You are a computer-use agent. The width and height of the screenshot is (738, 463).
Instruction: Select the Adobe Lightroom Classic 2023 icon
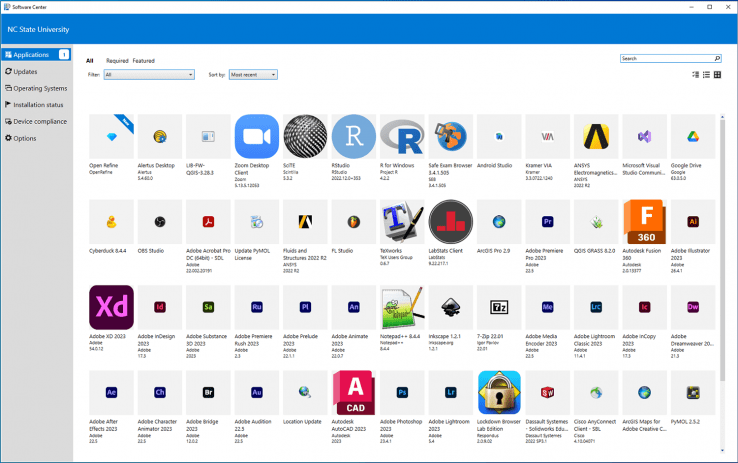(596, 307)
